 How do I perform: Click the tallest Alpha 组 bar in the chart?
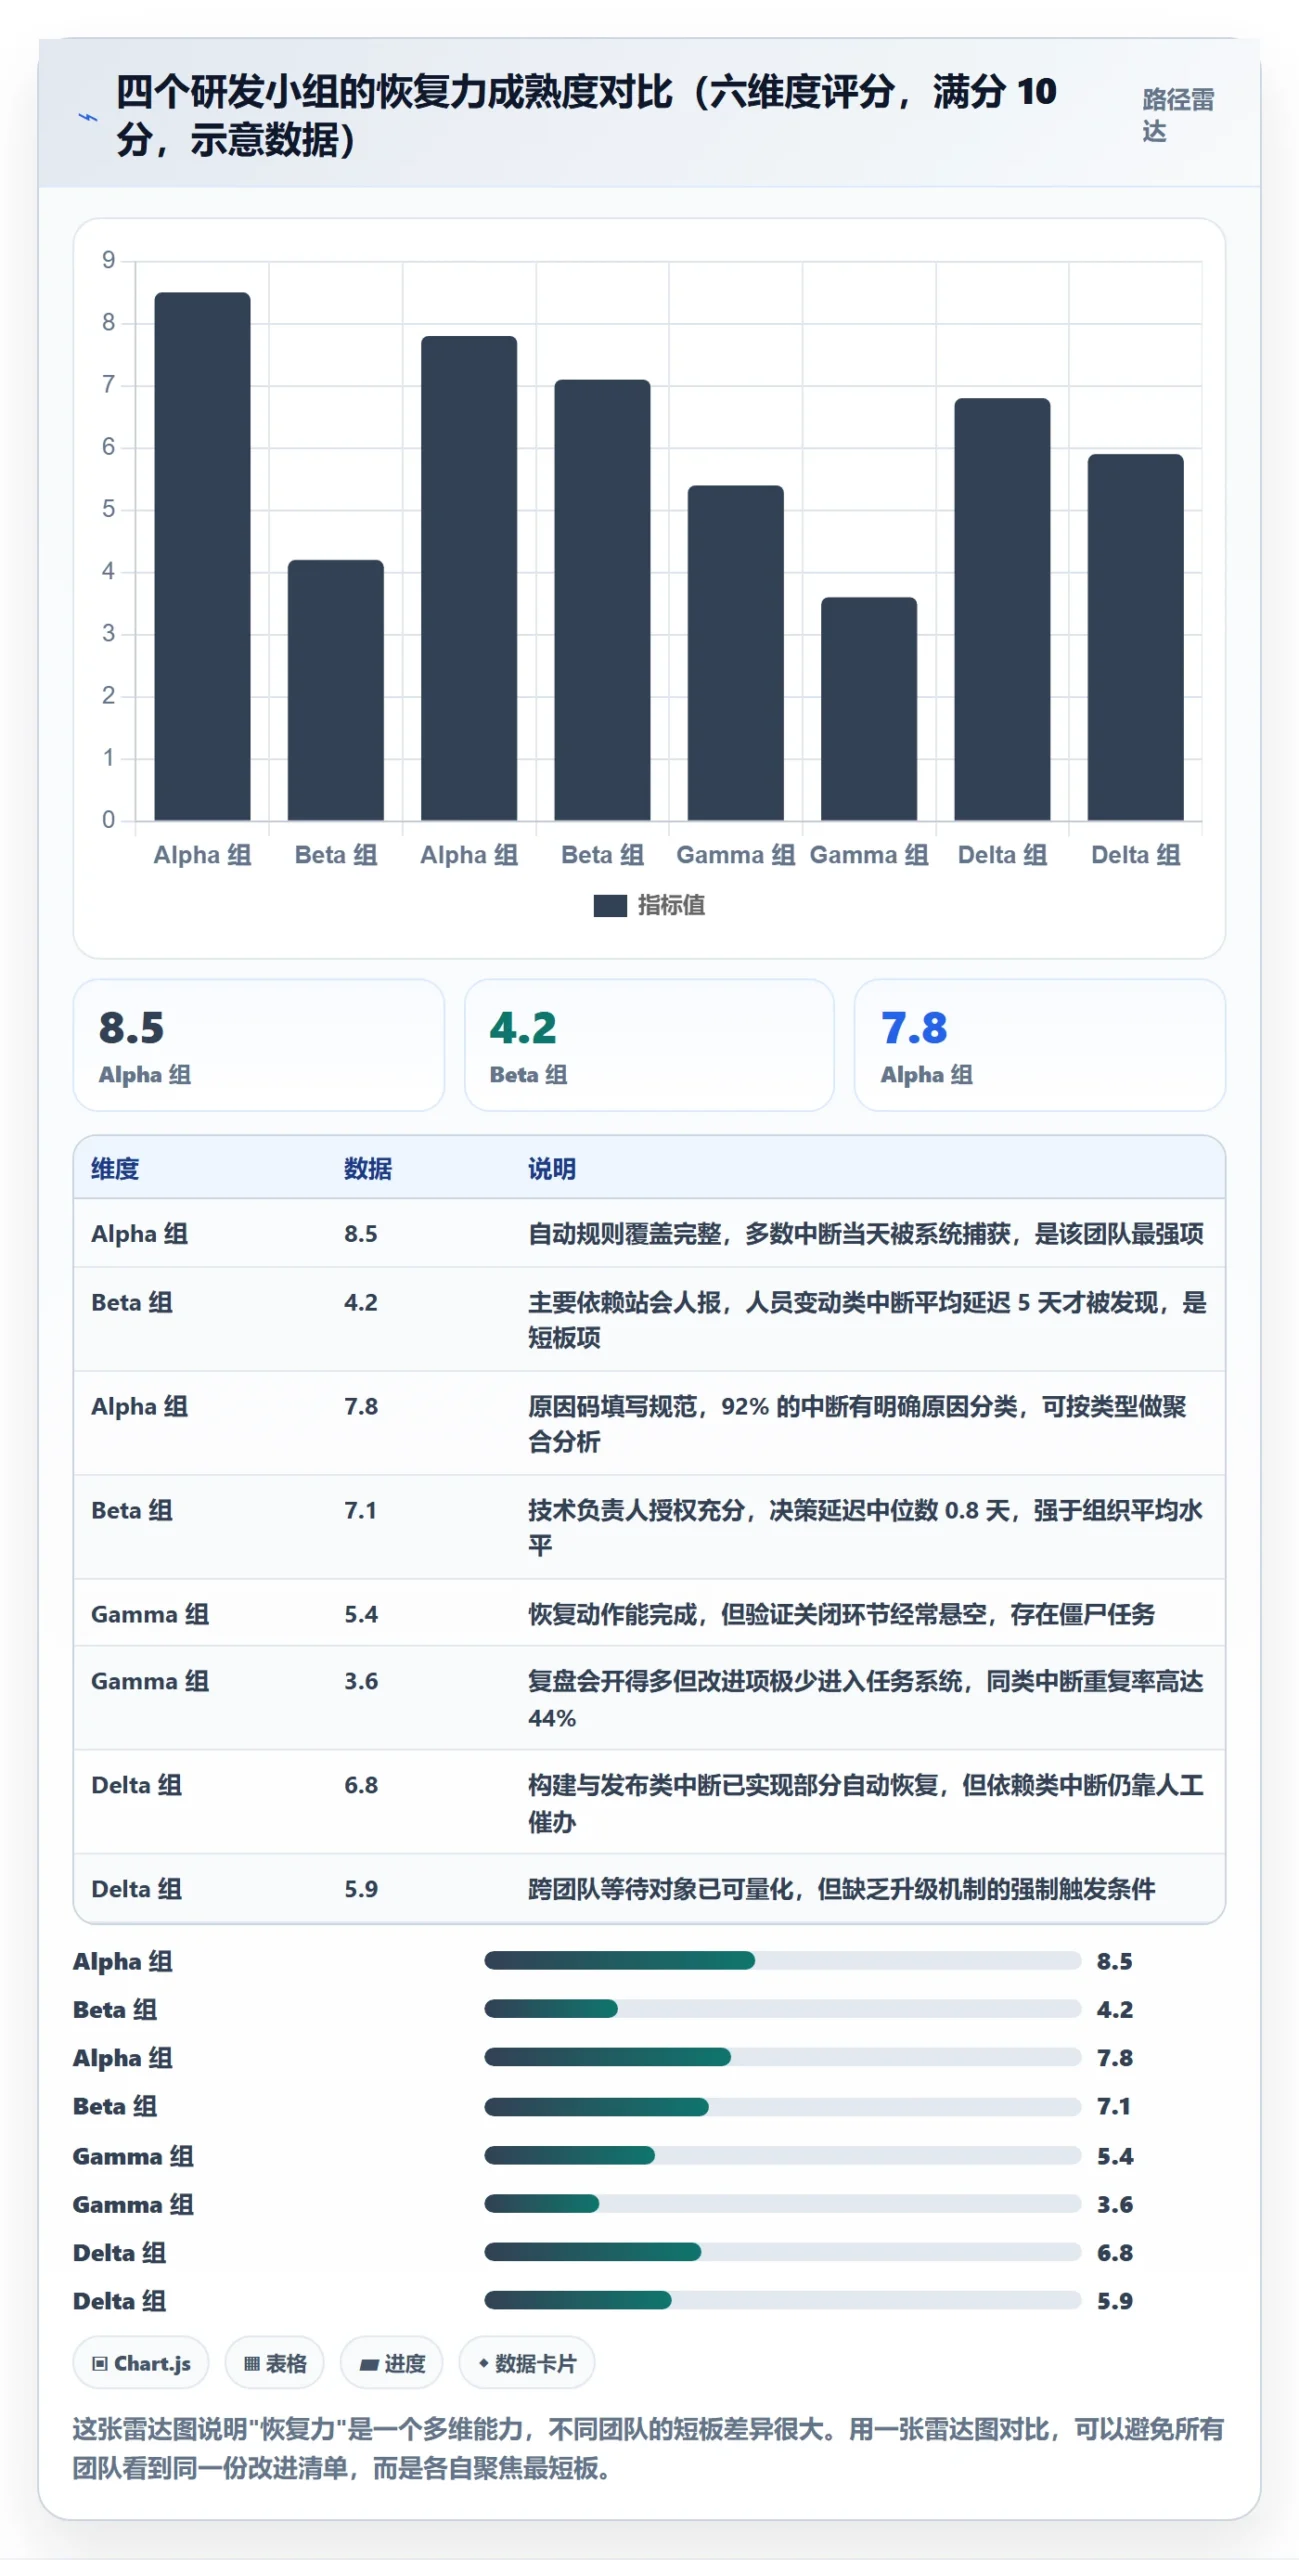click(202, 556)
